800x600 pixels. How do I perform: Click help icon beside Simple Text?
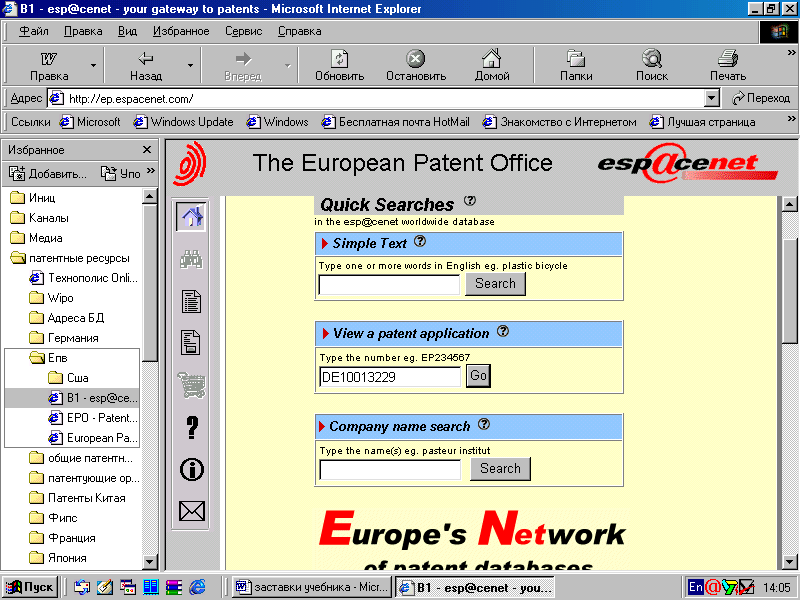click(420, 241)
